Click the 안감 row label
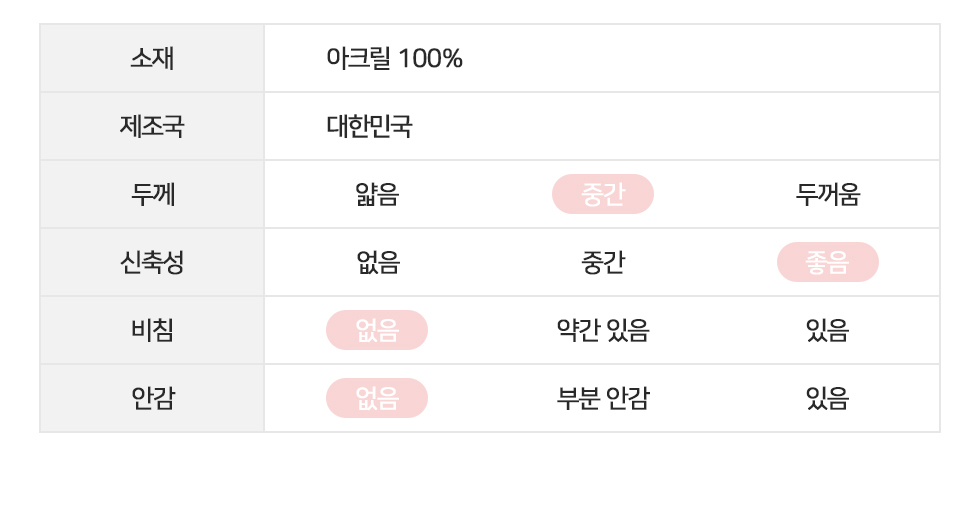 pyautogui.click(x=152, y=399)
